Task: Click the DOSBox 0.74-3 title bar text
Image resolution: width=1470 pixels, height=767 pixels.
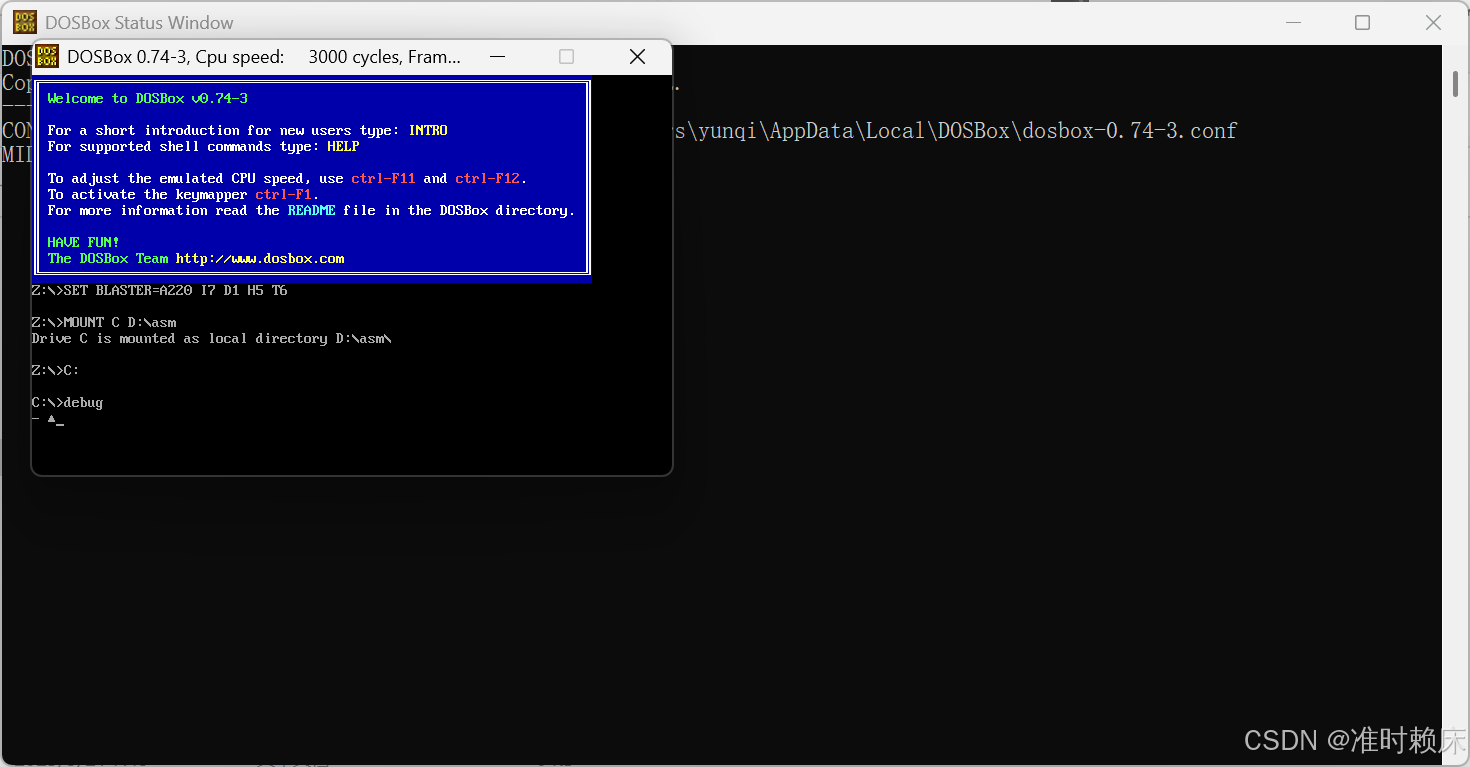Action: click(x=264, y=57)
